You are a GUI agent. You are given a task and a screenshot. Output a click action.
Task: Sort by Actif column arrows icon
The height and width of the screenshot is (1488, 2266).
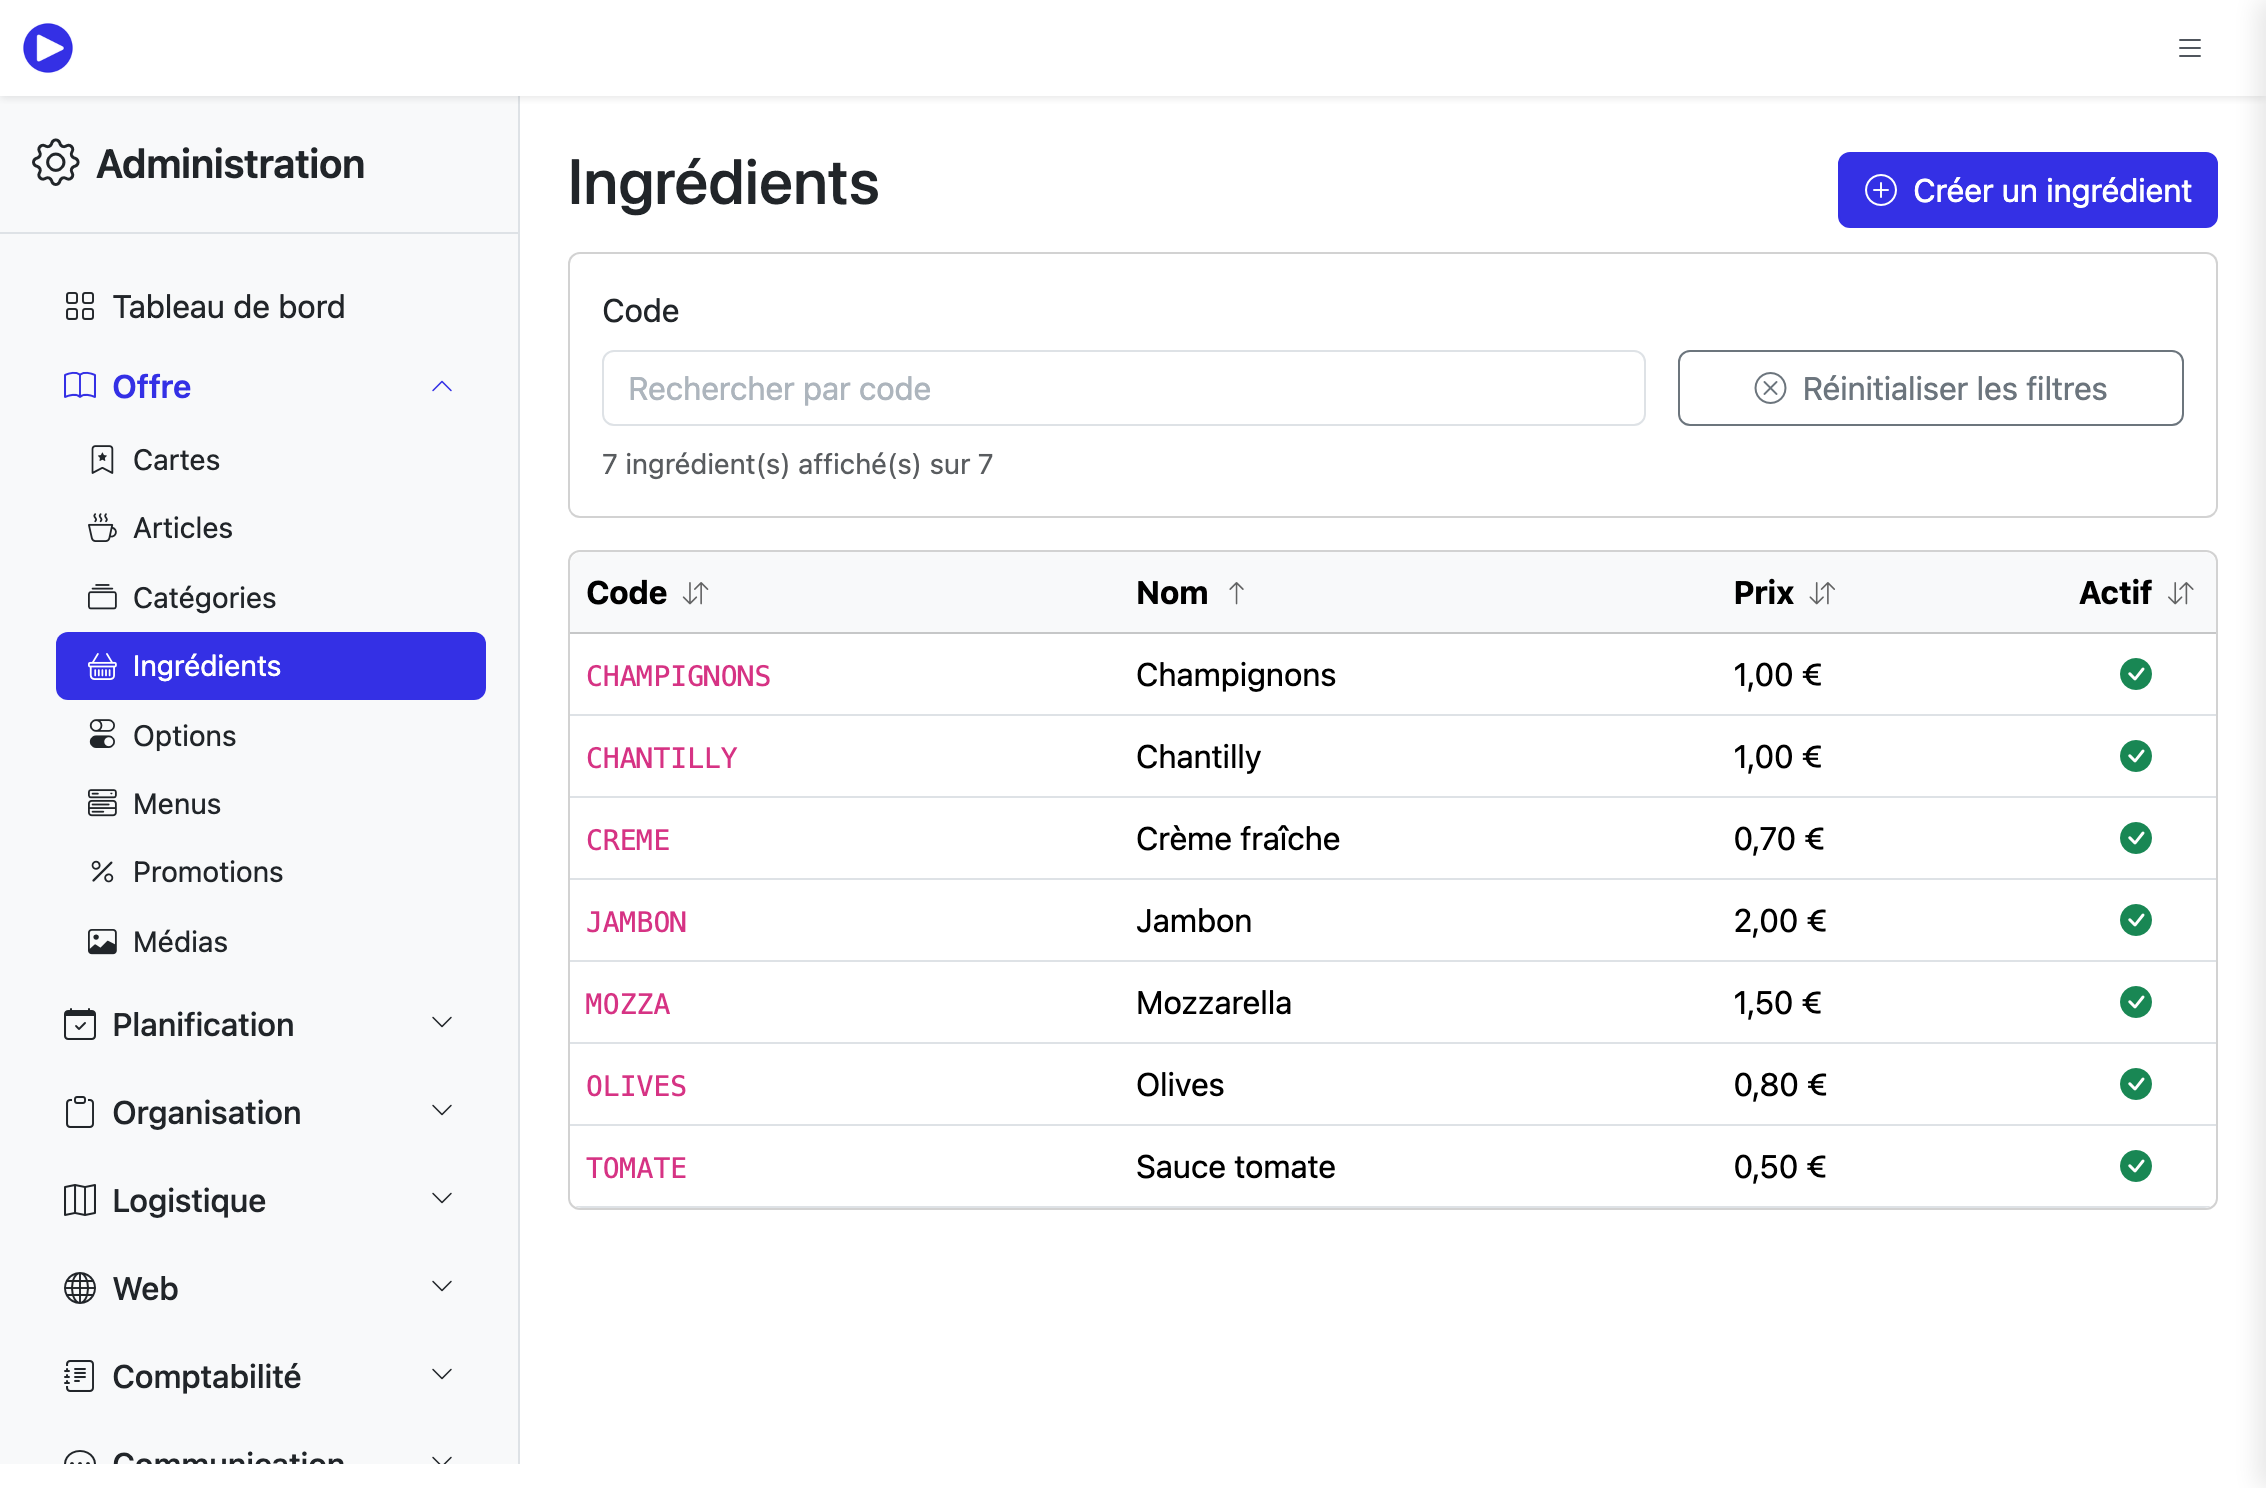[x=2181, y=593]
